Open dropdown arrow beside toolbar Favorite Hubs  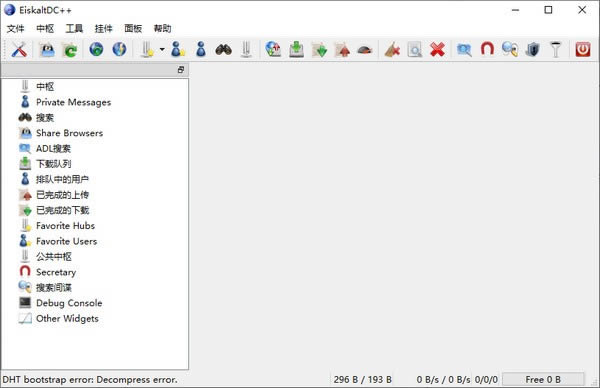[x=162, y=50]
